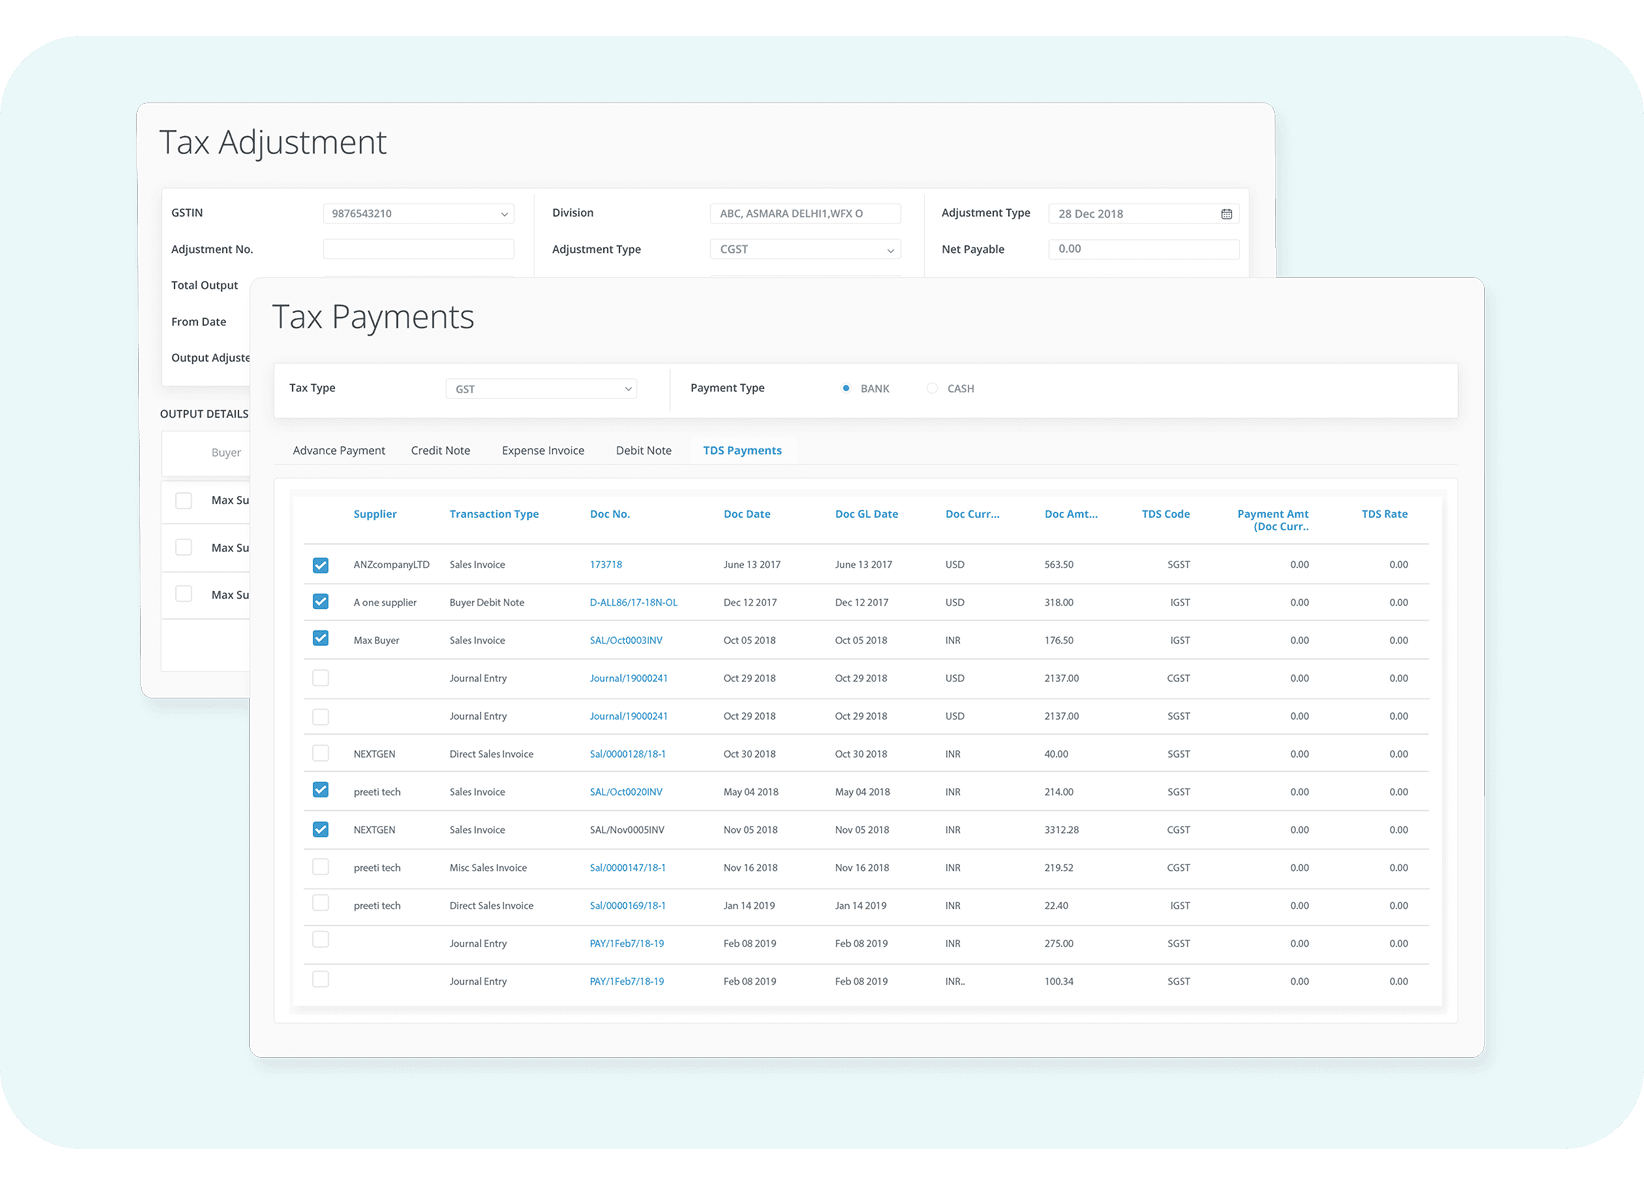
Task: Open calendar icon in Adjustment Type date field
Action: tap(1226, 214)
